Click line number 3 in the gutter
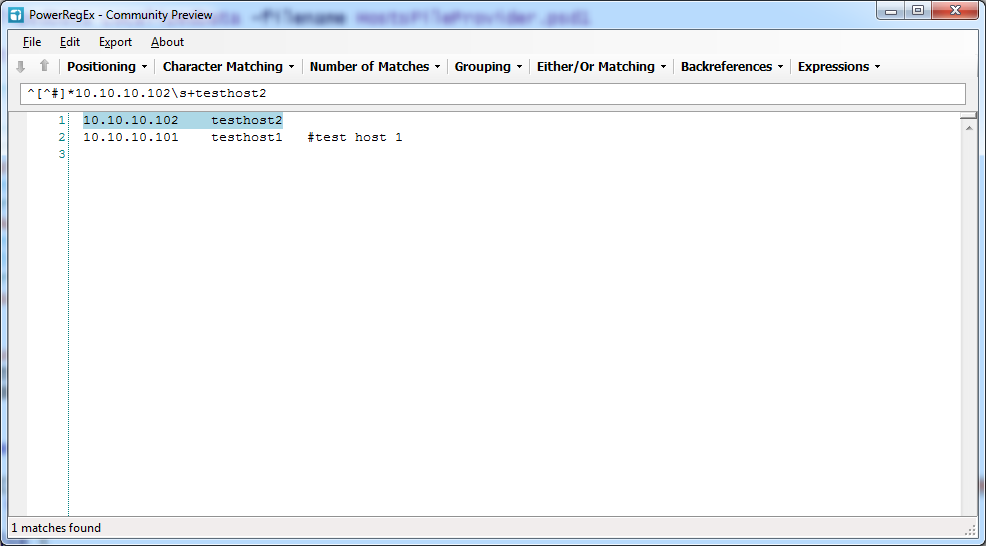The image size is (987, 547). pos(62,154)
